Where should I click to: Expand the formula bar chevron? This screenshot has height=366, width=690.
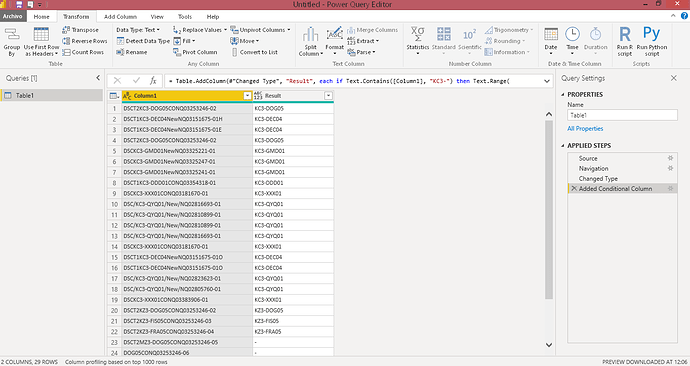(x=547, y=81)
